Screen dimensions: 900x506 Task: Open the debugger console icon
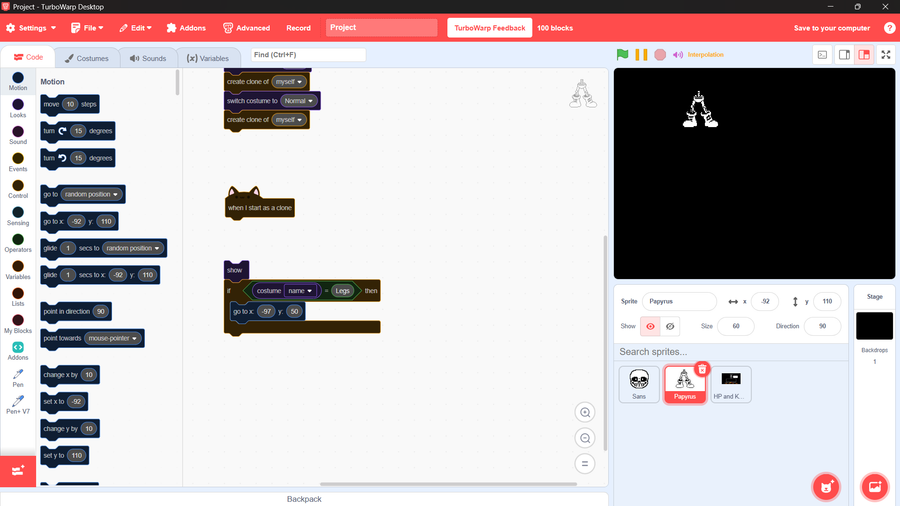[823, 55]
